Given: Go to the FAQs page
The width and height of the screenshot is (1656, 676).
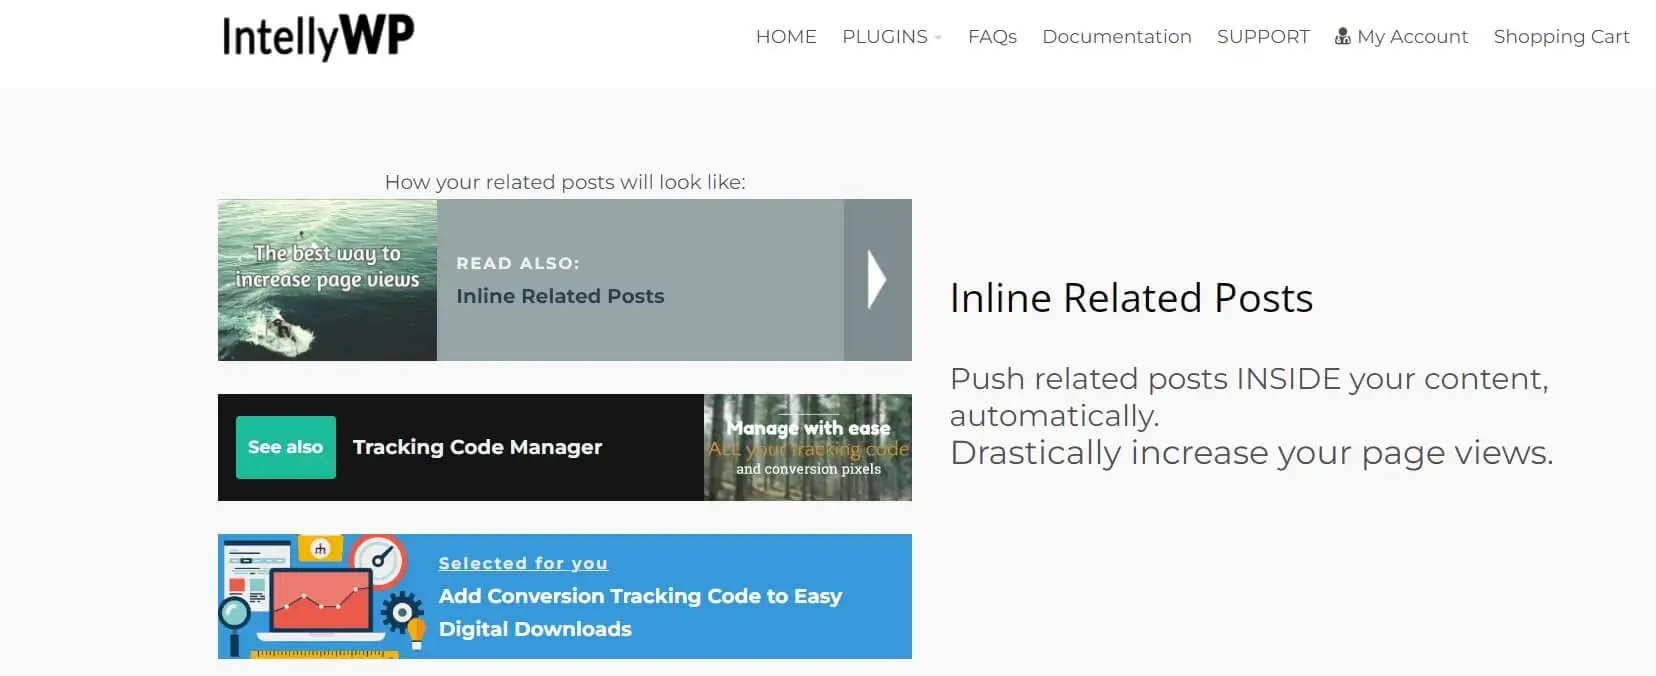Looking at the screenshot, I should tap(992, 37).
